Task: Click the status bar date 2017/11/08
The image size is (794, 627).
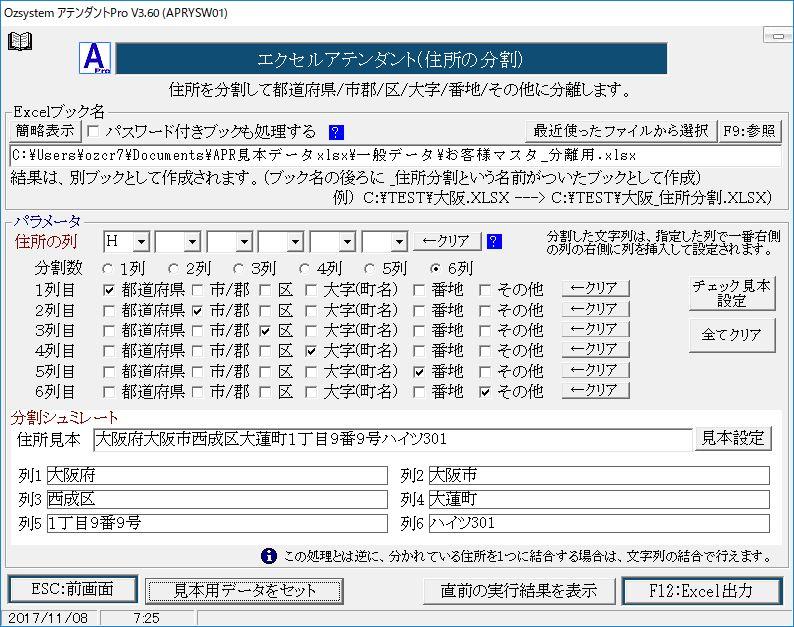Action: click(x=48, y=618)
